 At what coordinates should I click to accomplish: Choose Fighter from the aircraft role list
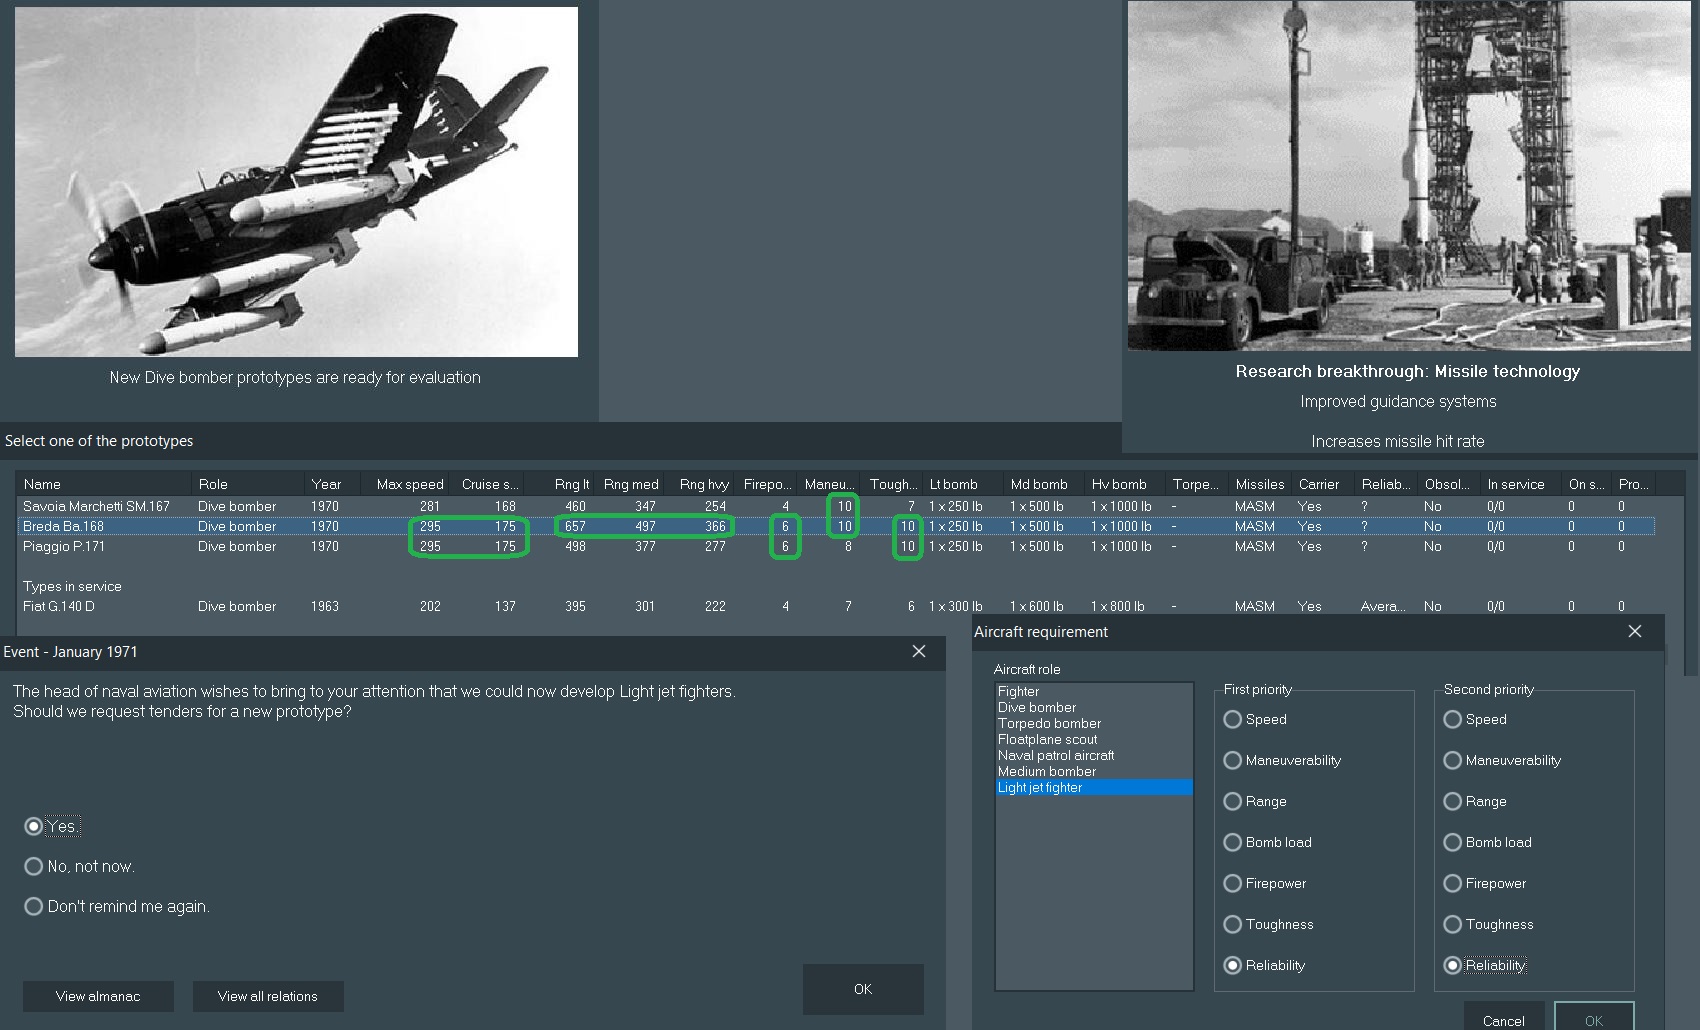[1018, 691]
